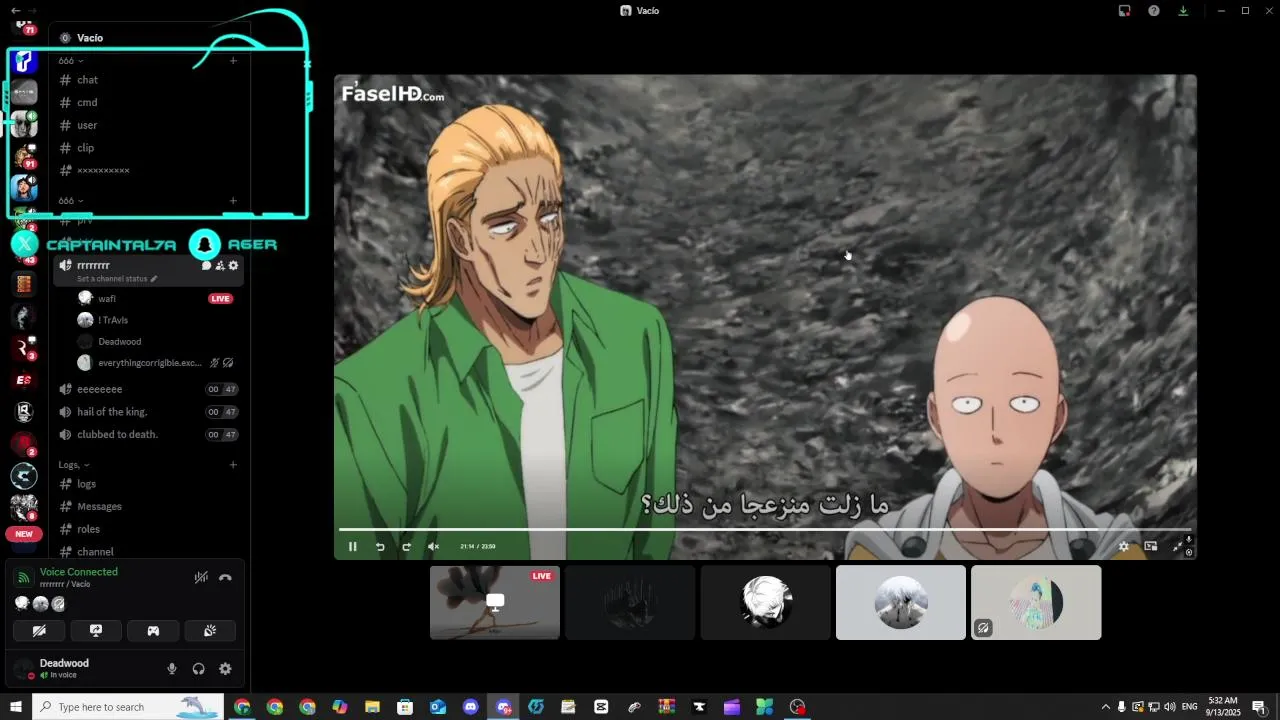Collapse the Logs category
The width and height of the screenshot is (1280, 720).
click(73, 465)
